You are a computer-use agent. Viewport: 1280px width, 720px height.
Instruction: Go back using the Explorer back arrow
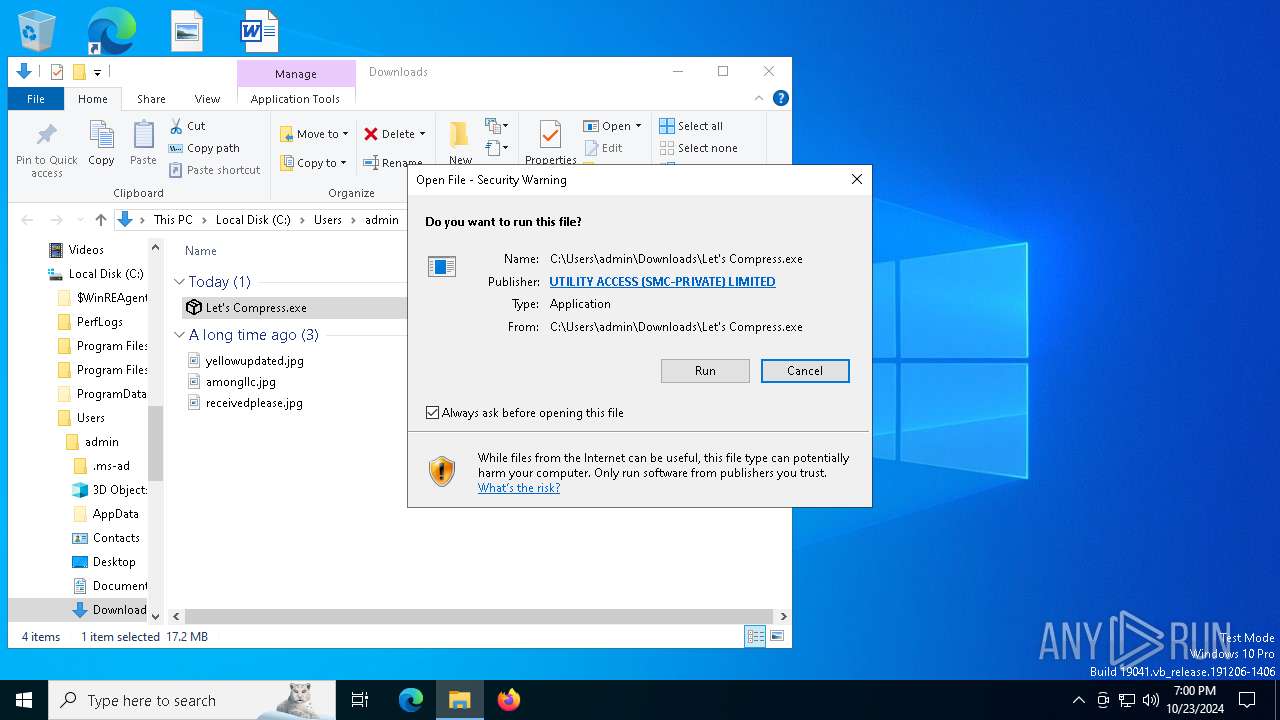point(27,220)
